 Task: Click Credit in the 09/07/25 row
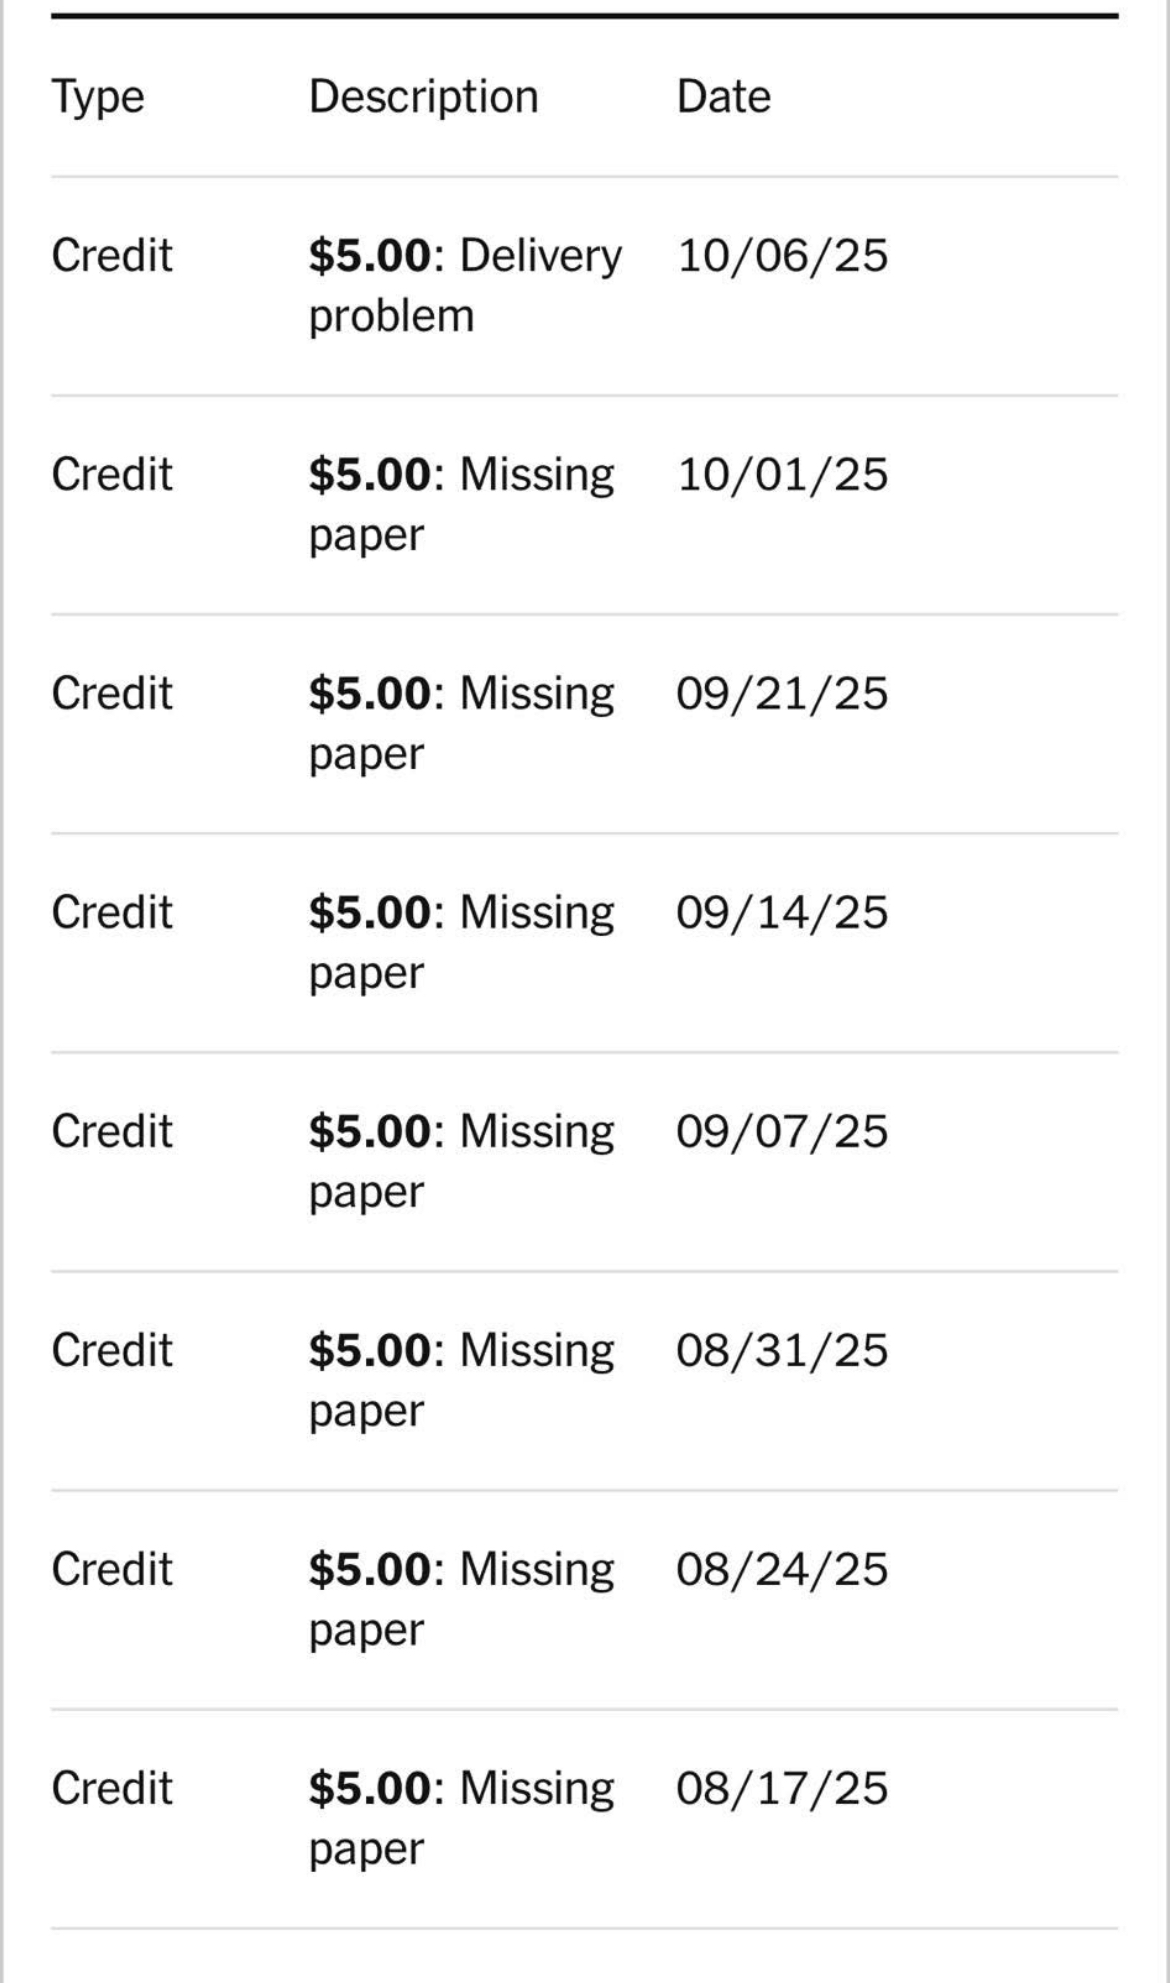[x=112, y=1132]
